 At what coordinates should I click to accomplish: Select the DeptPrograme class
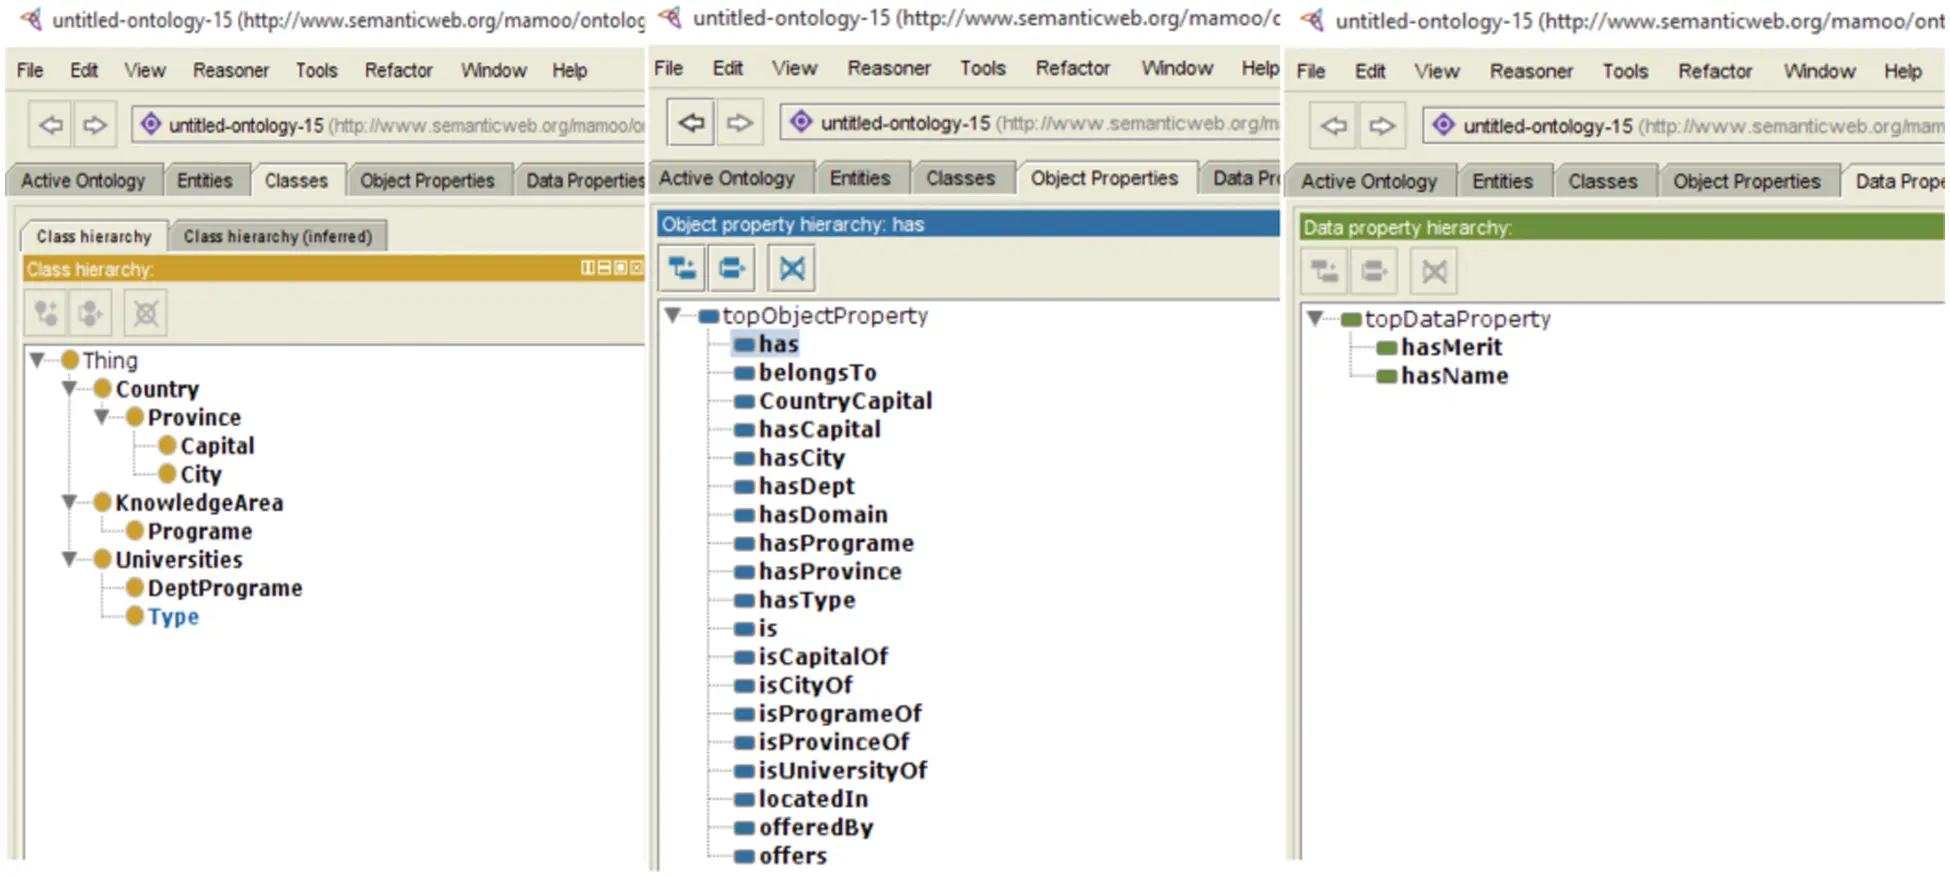[225, 588]
